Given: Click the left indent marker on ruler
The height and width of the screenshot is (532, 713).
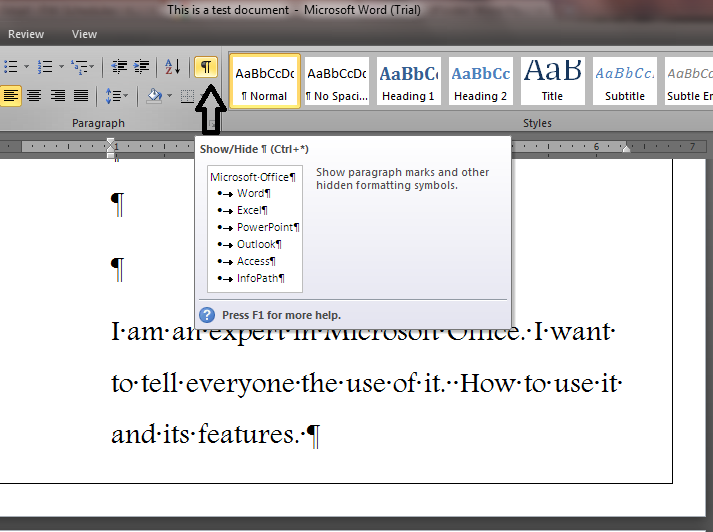Looking at the screenshot, I should point(112,153).
